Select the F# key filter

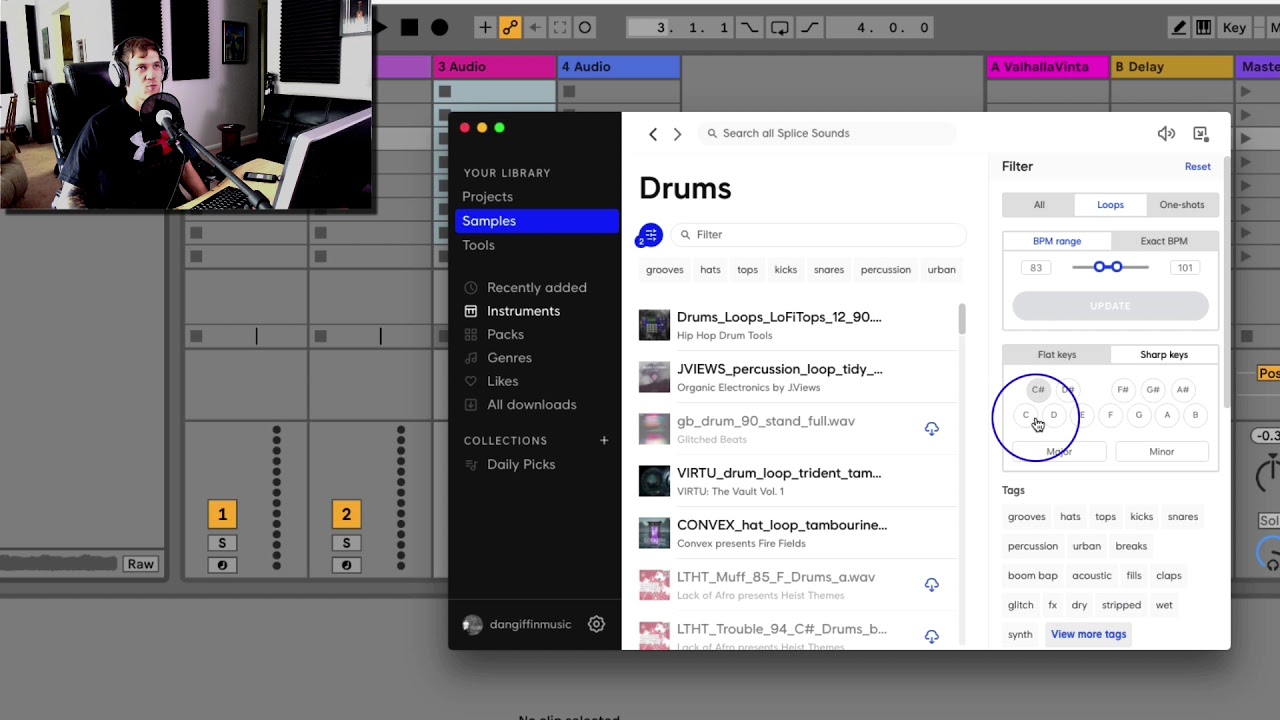[x=1123, y=390]
